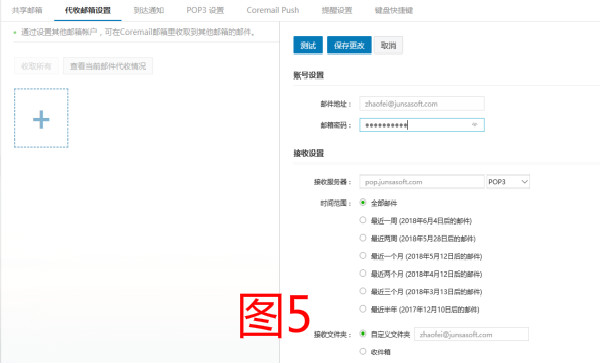Select the 自定义文件夹 radio option
Viewport: 600px width, 363px height.
point(363,334)
